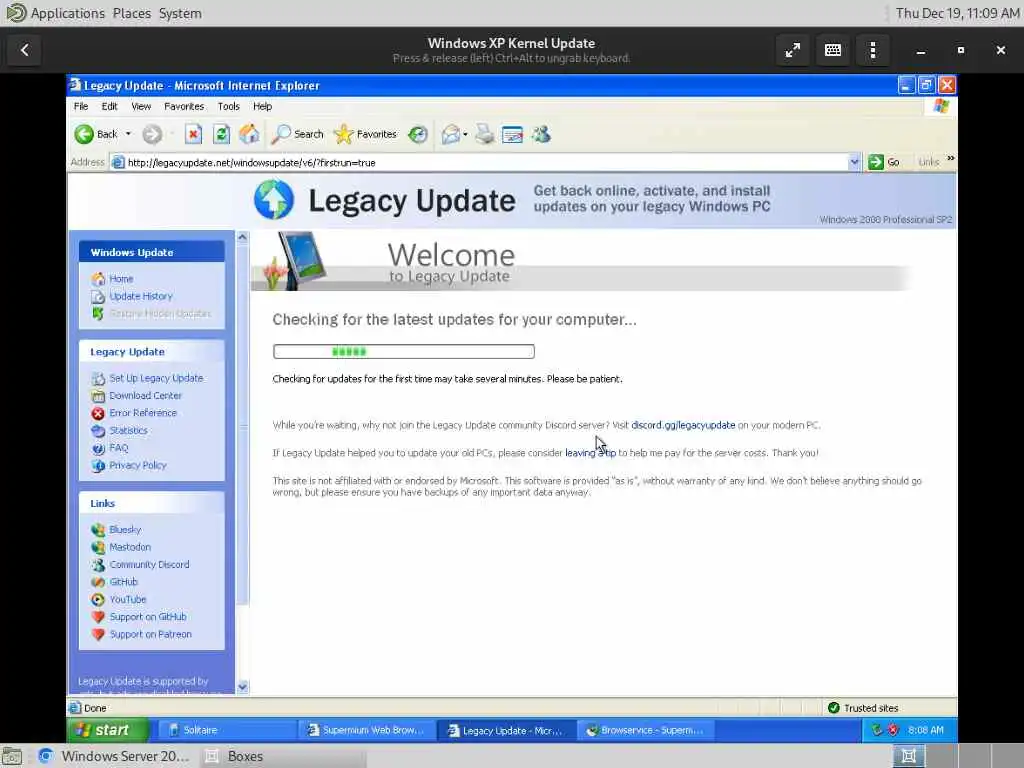Open the History clock icon
1024x768 pixels.
click(418, 135)
